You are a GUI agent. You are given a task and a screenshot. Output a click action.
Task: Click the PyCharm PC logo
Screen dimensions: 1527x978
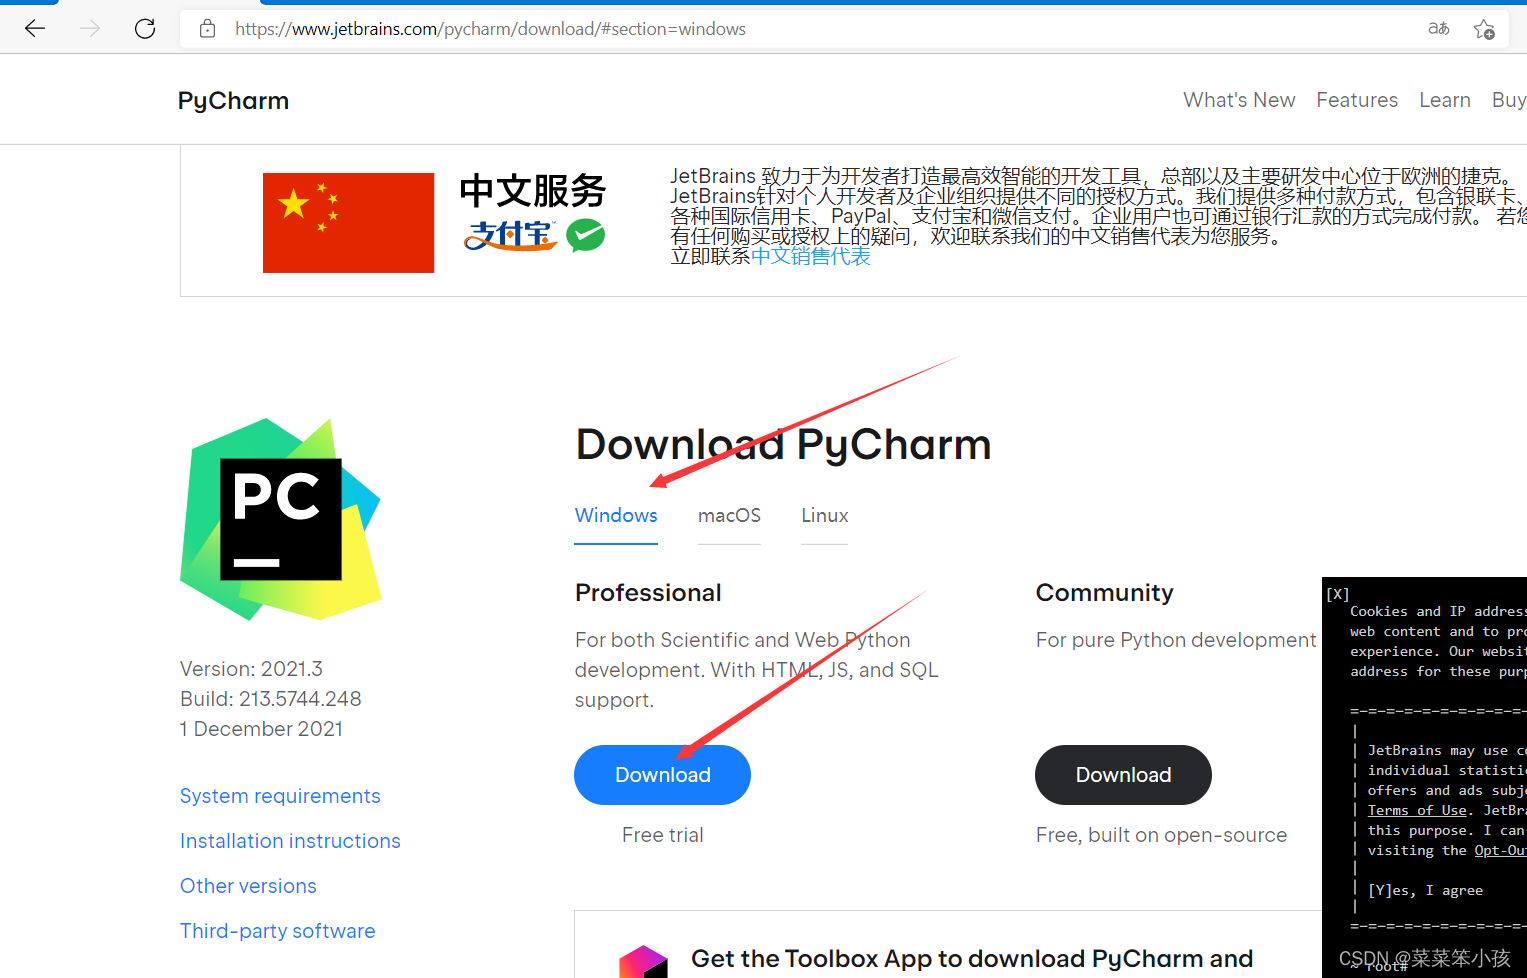pyautogui.click(x=280, y=518)
